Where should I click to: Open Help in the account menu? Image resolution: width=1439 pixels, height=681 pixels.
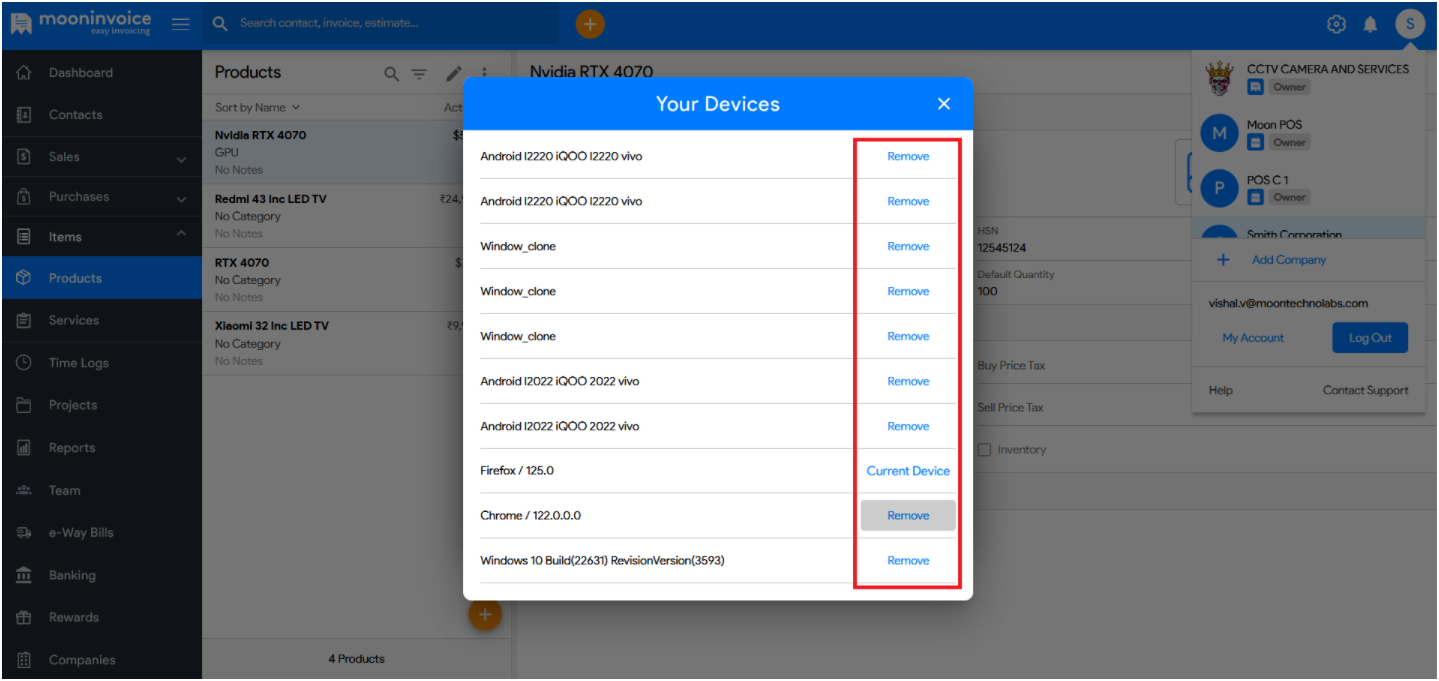tap(1220, 390)
